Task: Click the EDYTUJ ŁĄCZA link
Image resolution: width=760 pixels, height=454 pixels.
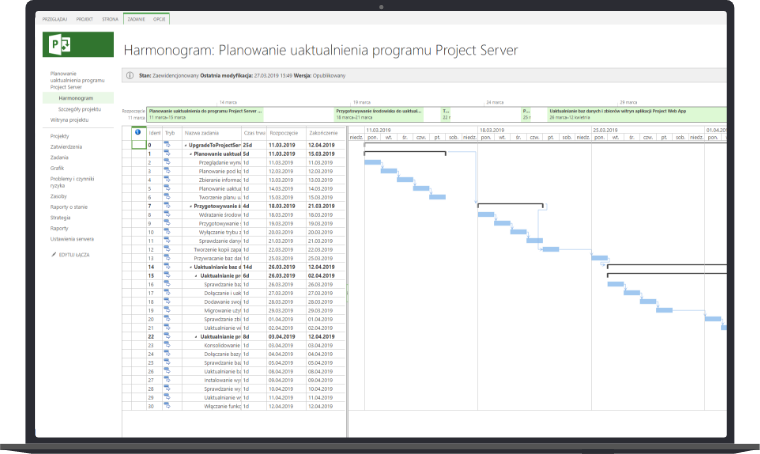Action: 74,254
